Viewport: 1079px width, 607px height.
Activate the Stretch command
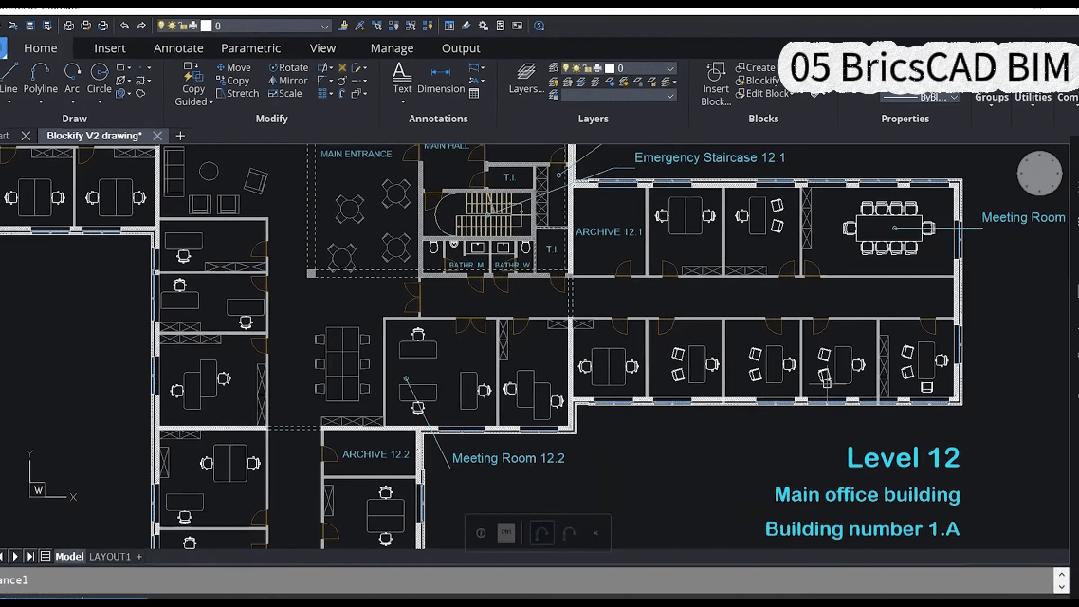pyautogui.click(x=237, y=94)
